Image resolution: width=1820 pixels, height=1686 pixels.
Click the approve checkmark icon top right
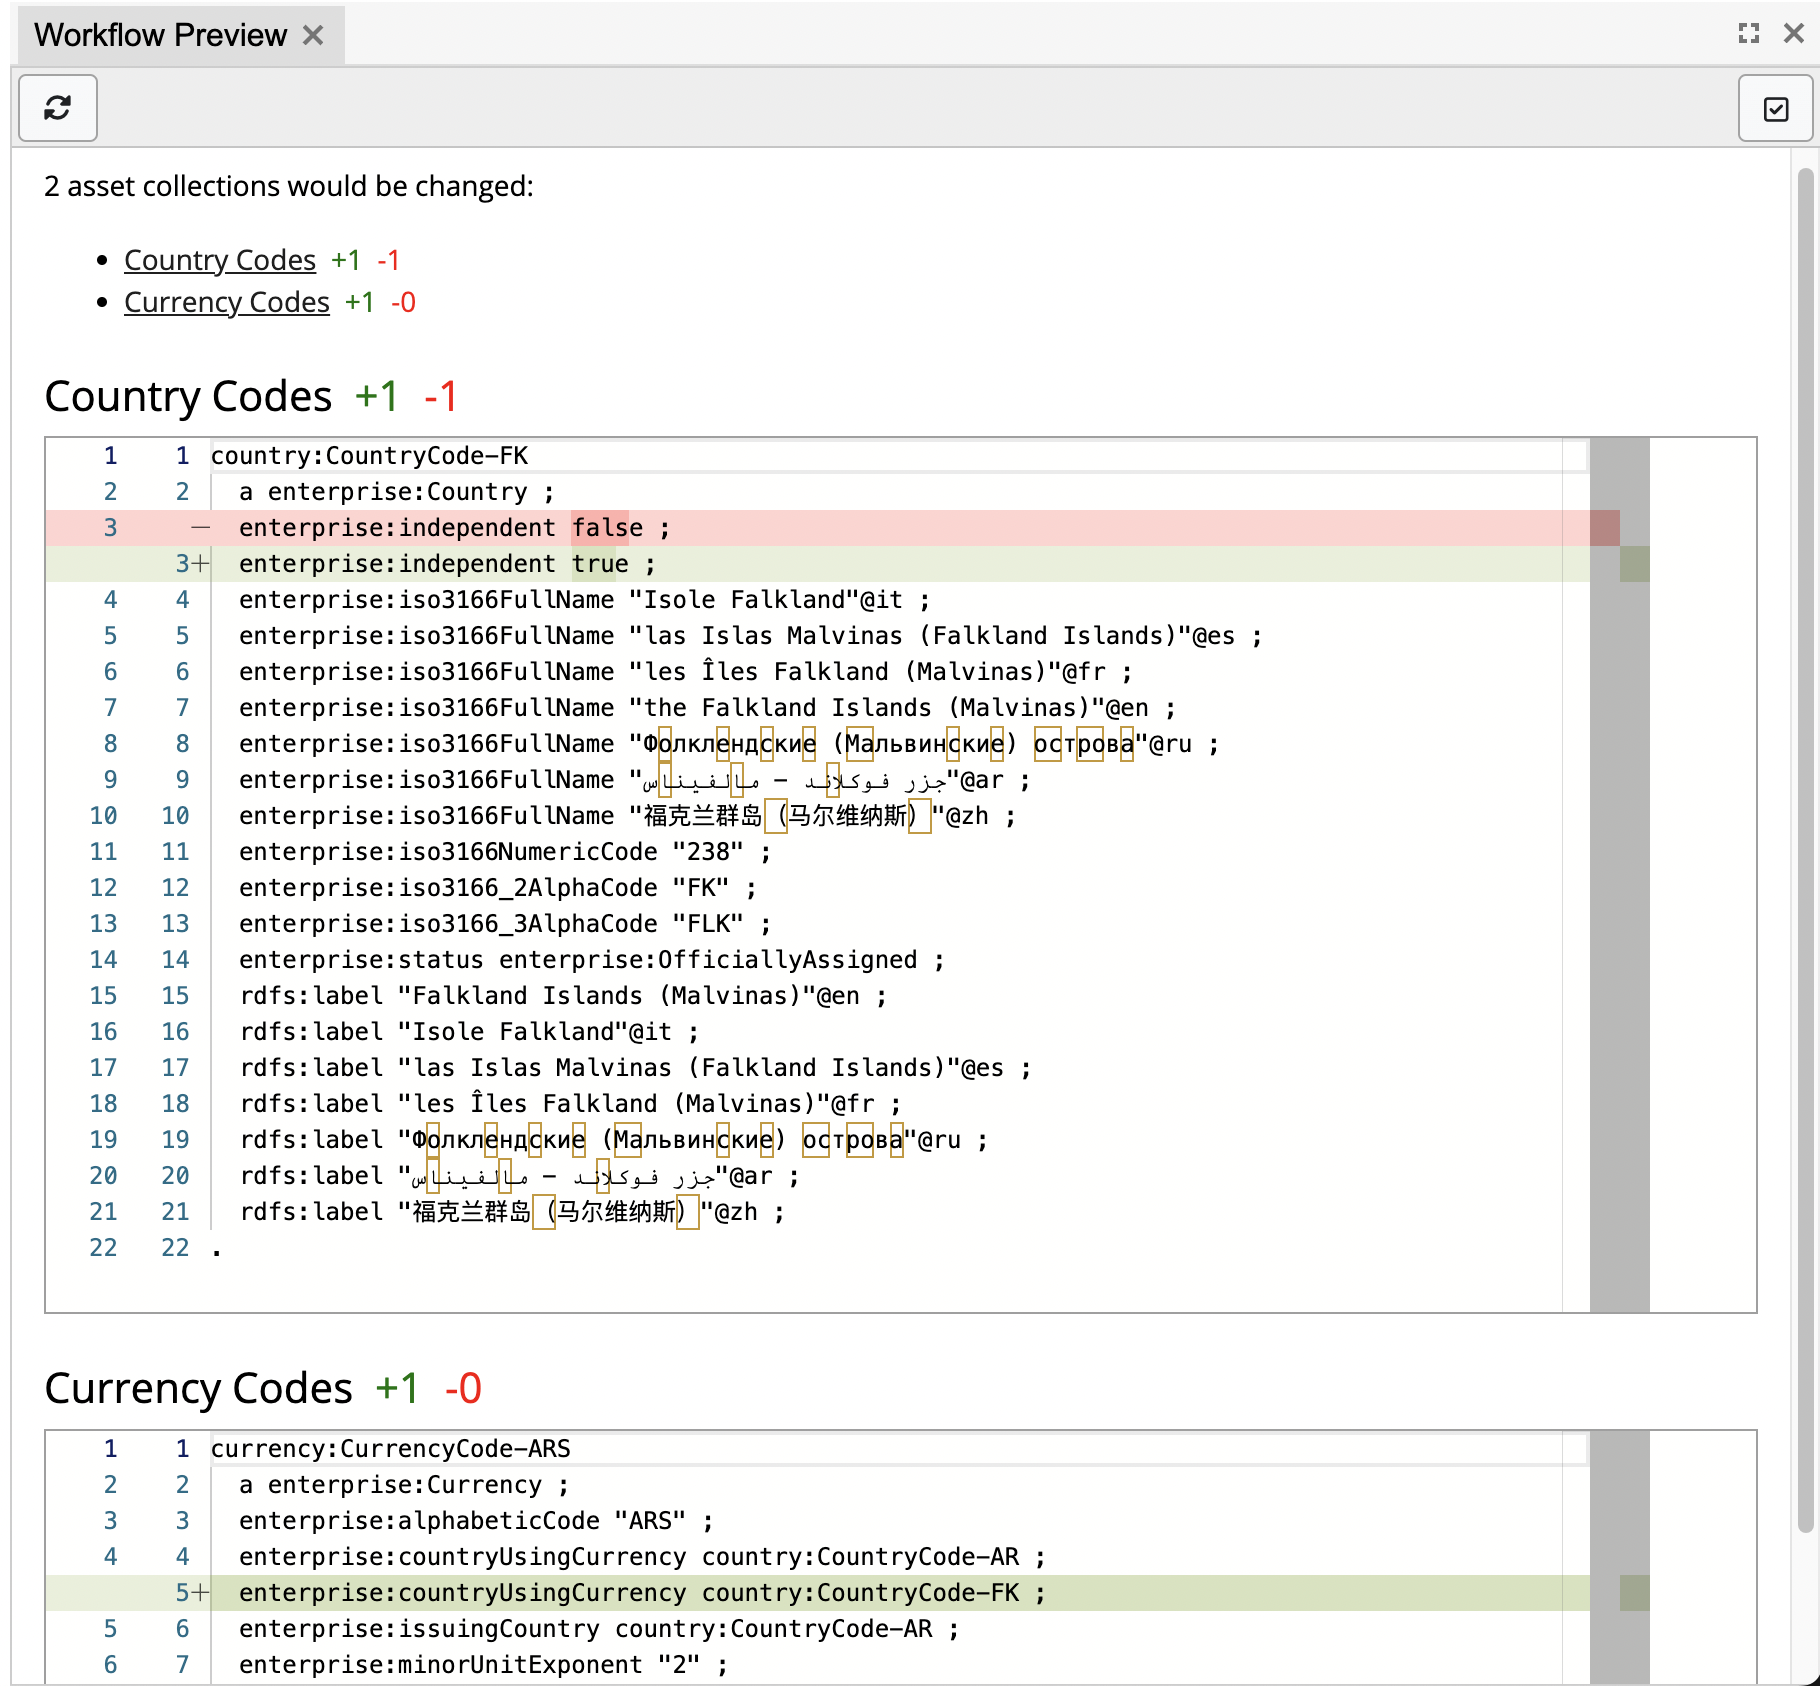(x=1776, y=108)
